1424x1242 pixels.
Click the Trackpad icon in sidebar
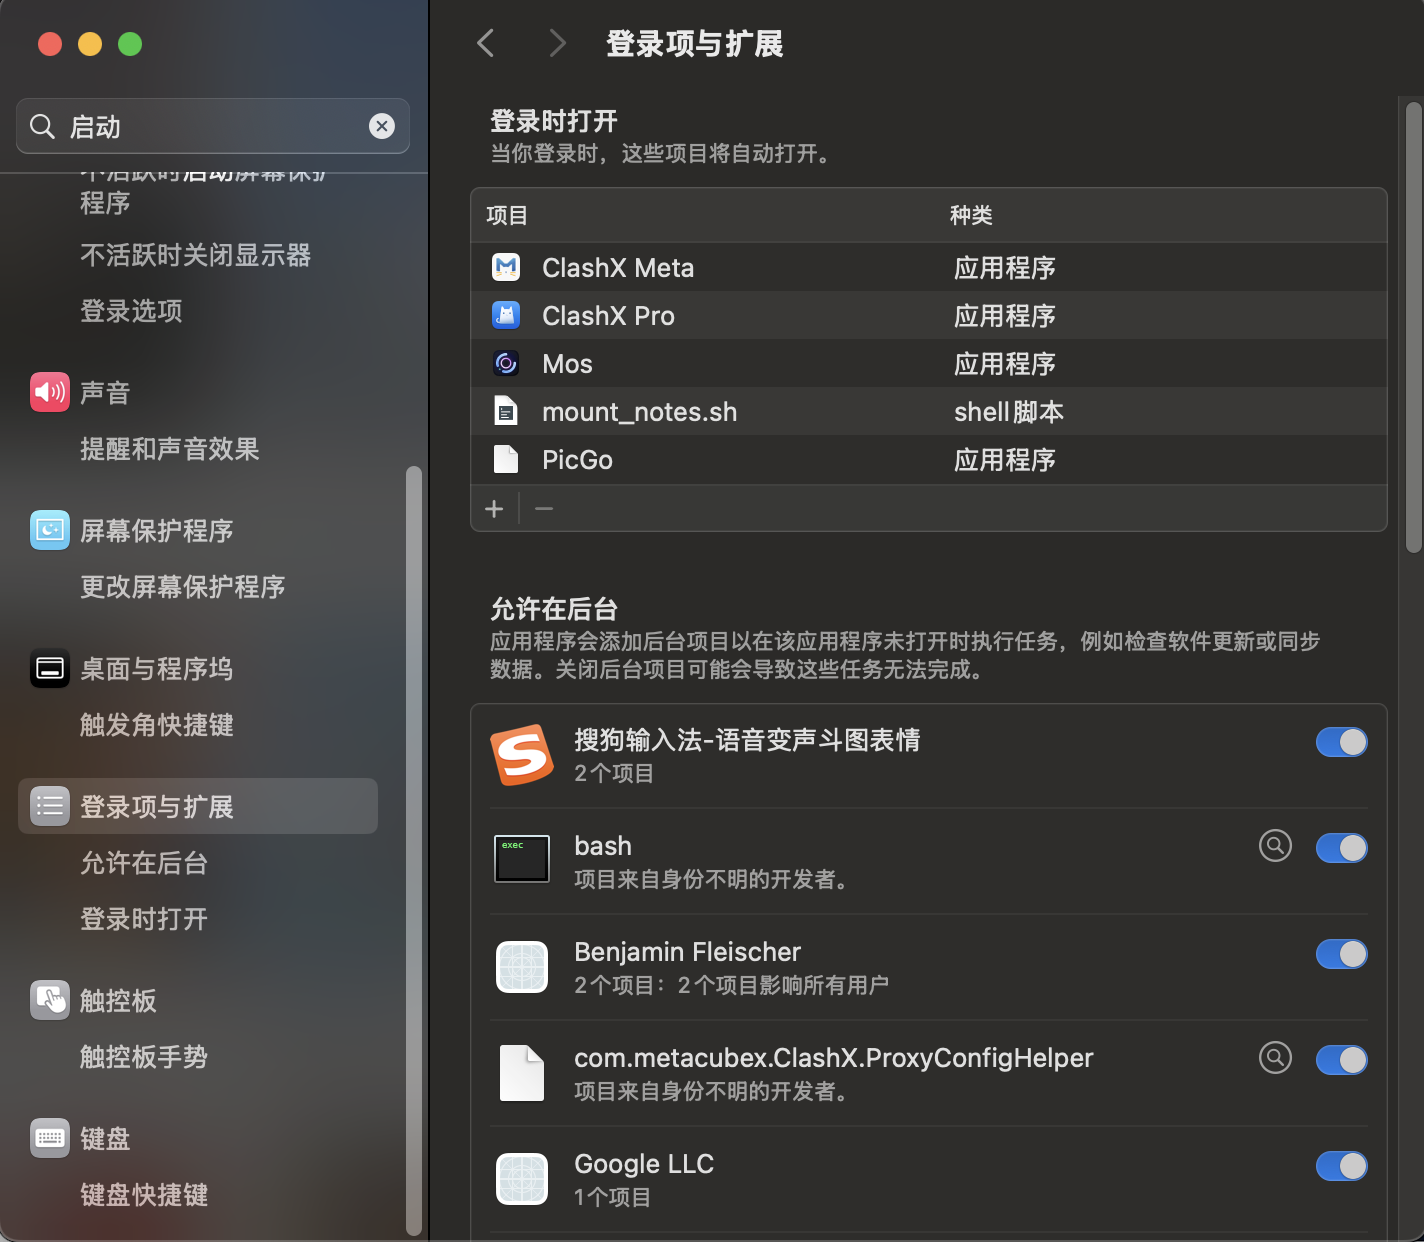tap(50, 1000)
